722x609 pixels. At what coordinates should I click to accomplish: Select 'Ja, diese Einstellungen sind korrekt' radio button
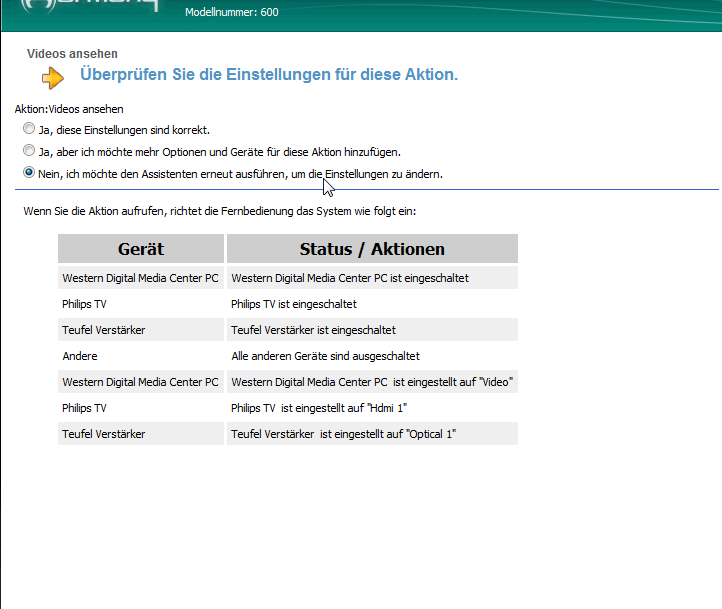[29, 130]
